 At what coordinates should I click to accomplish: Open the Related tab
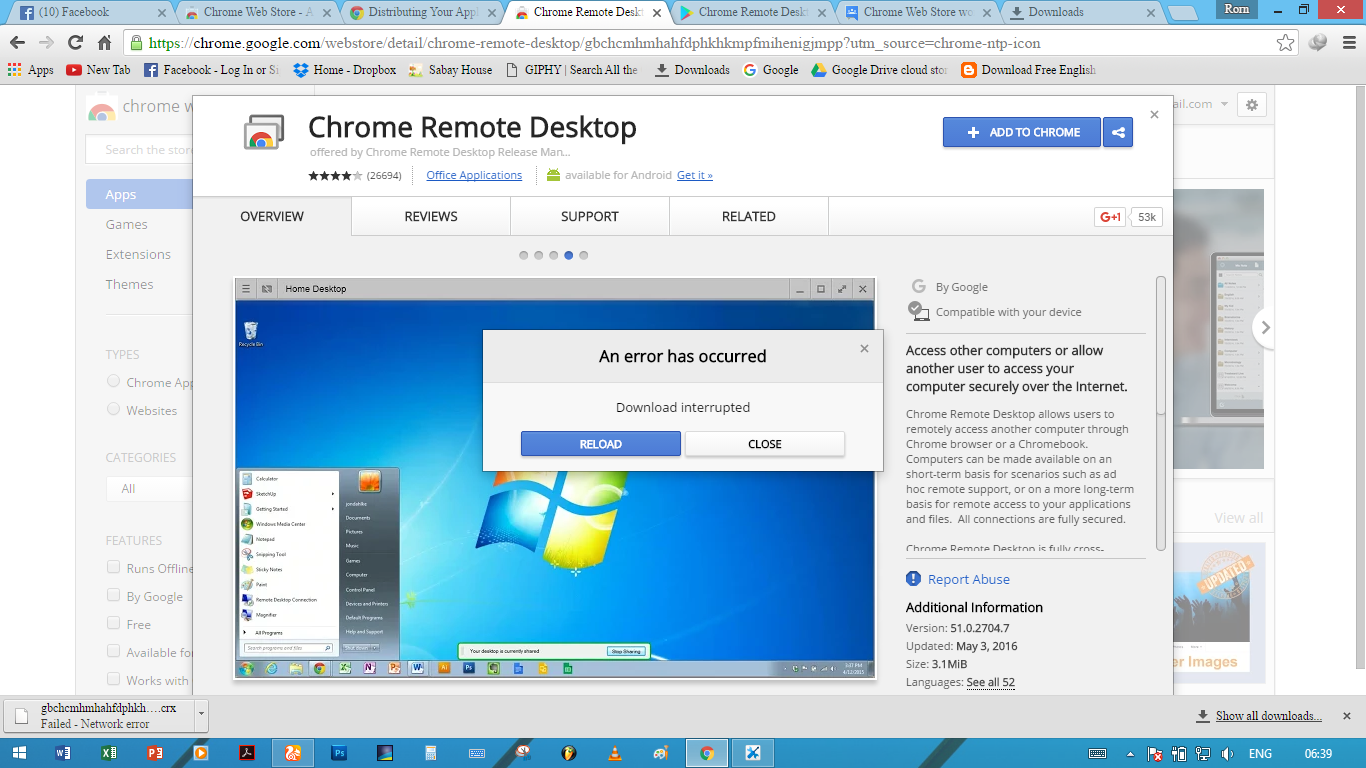tap(749, 216)
